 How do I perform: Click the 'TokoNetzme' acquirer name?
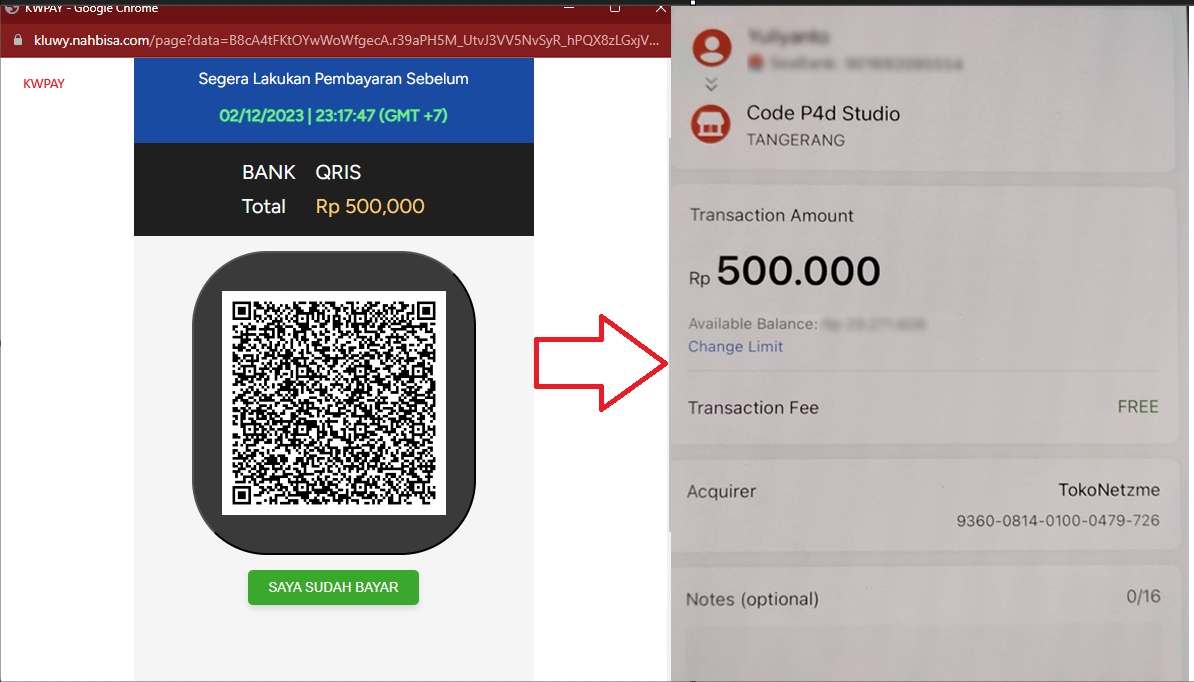(1109, 490)
